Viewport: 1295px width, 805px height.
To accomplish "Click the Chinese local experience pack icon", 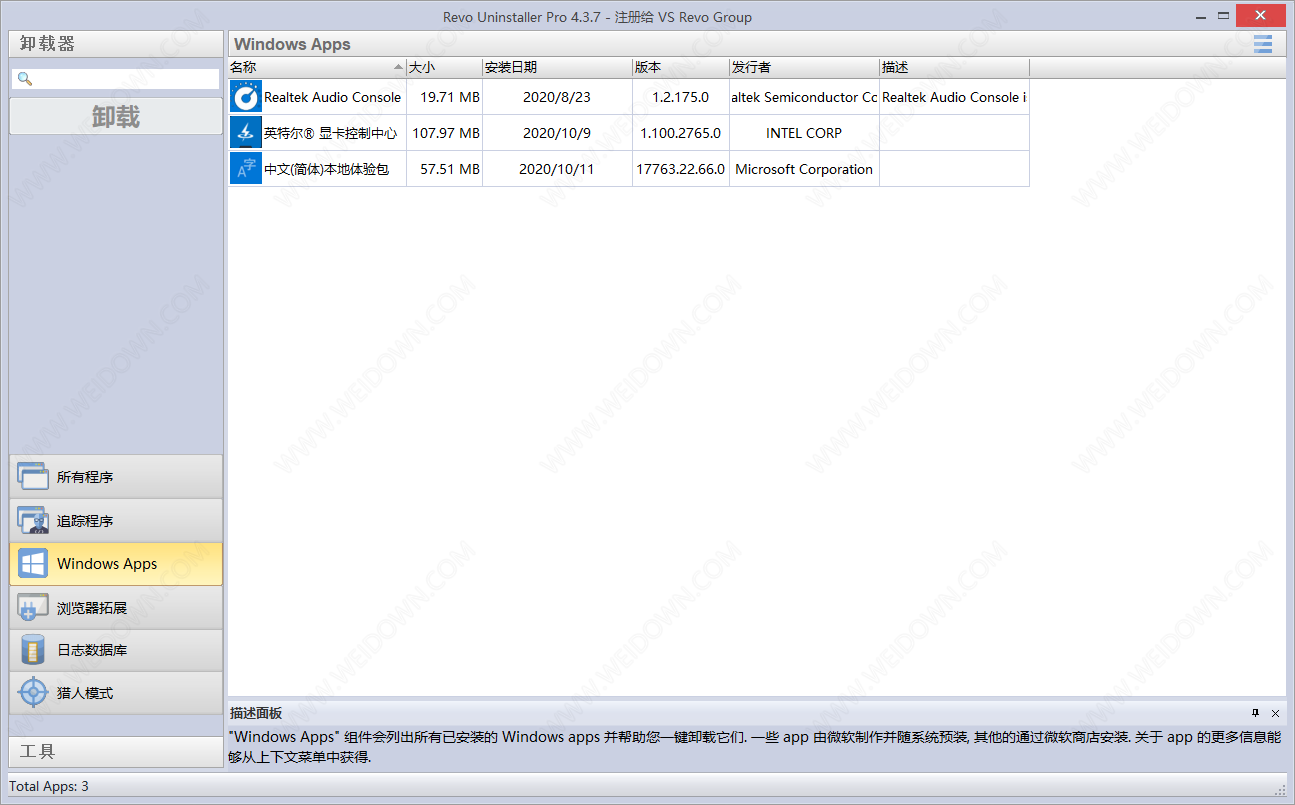I will [x=246, y=169].
